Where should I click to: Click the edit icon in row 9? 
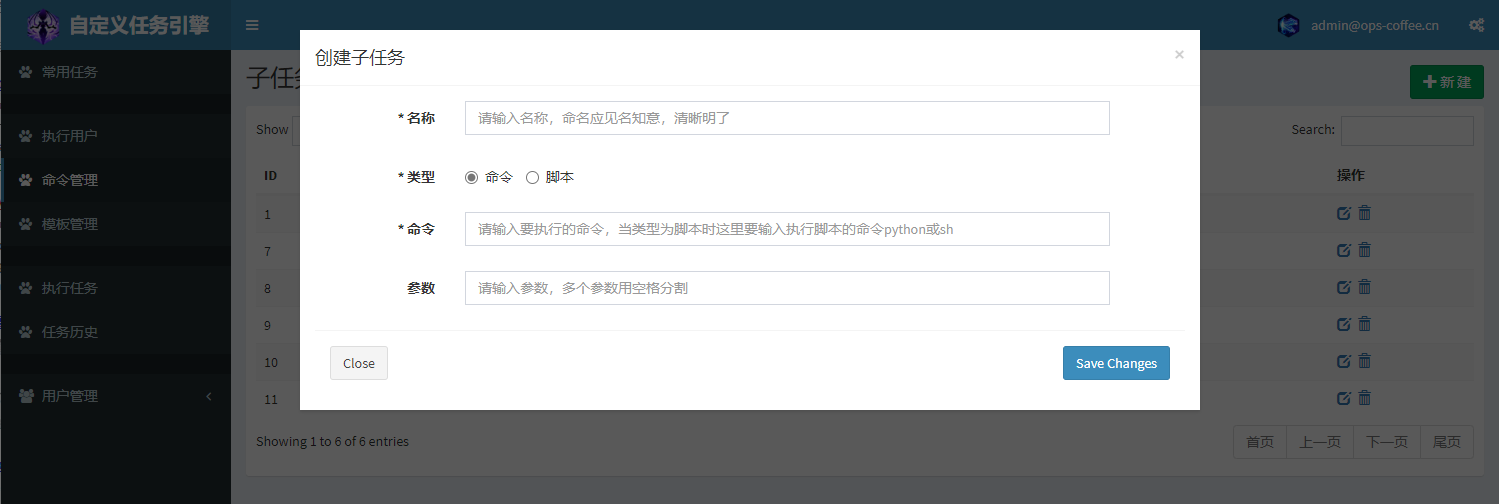point(1344,324)
